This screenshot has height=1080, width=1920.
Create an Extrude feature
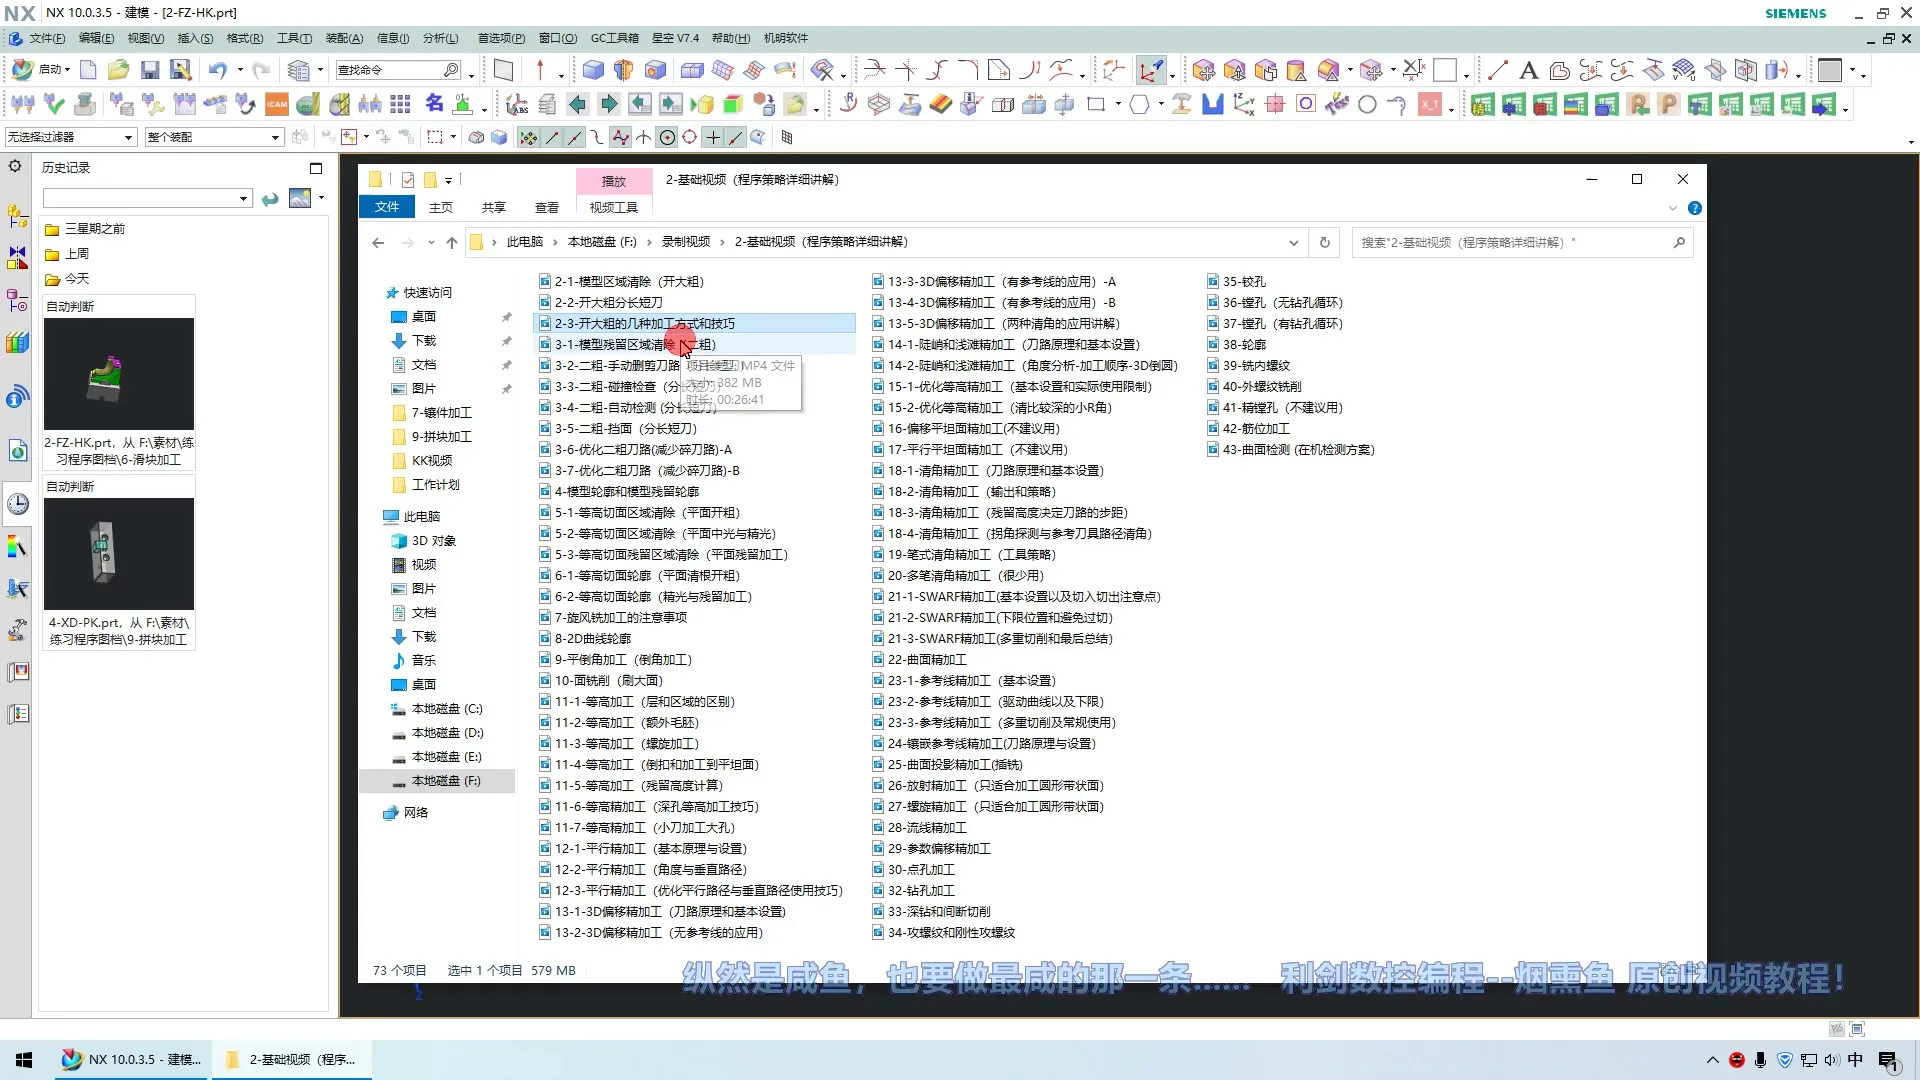click(x=593, y=70)
